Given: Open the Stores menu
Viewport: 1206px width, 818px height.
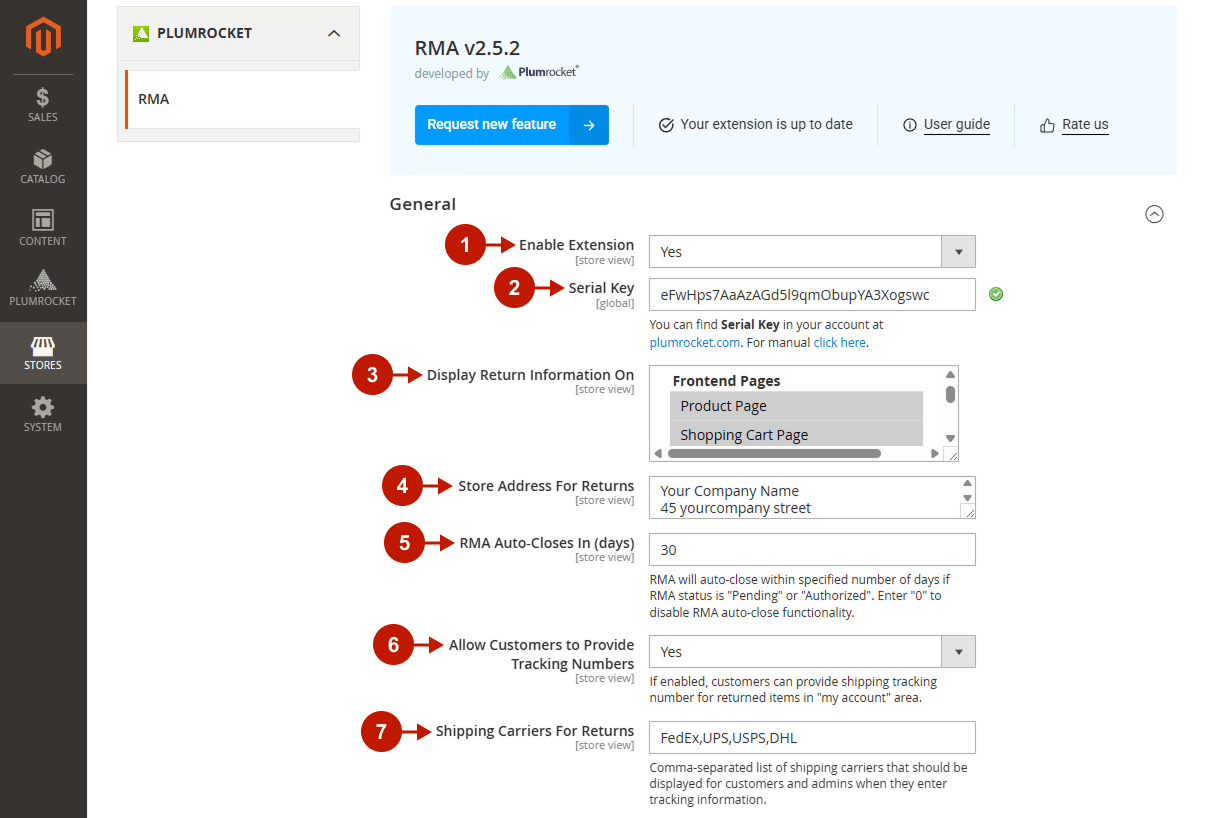Looking at the screenshot, I should click(43, 353).
